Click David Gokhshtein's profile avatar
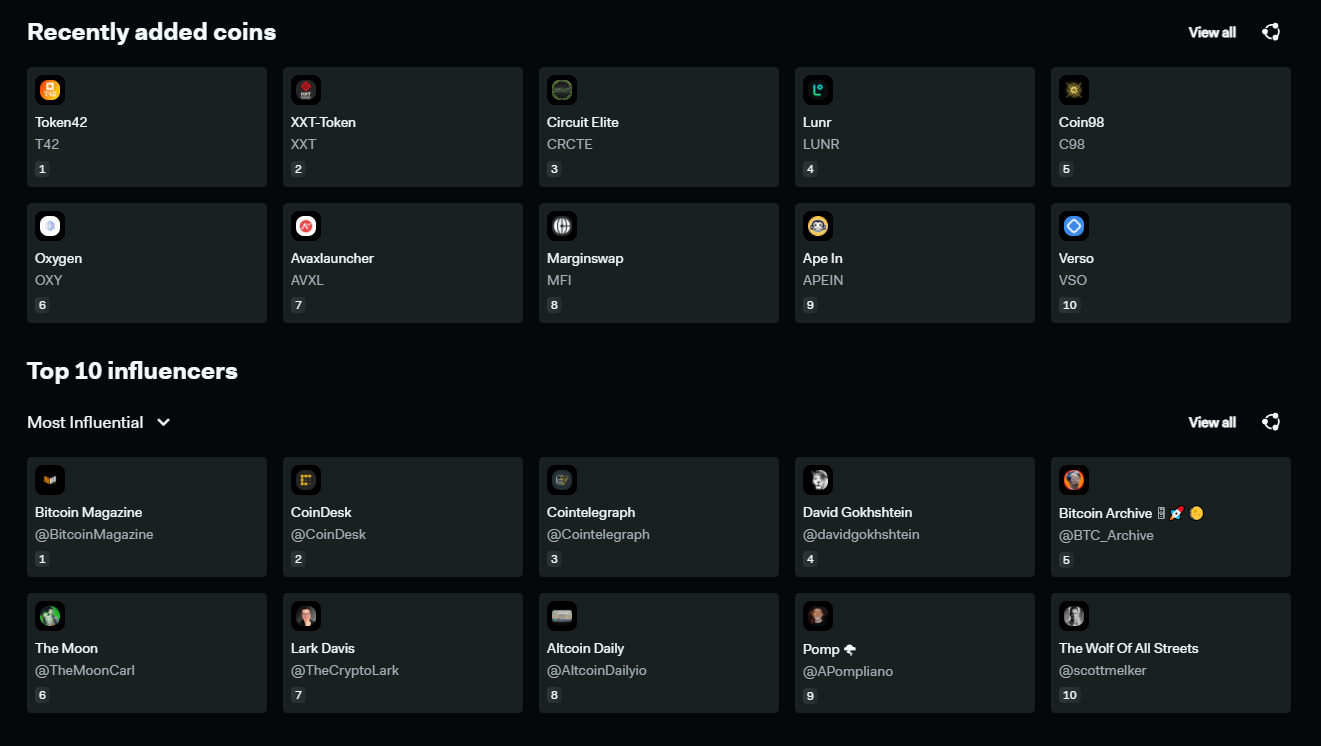The width and height of the screenshot is (1321, 746). coord(818,480)
